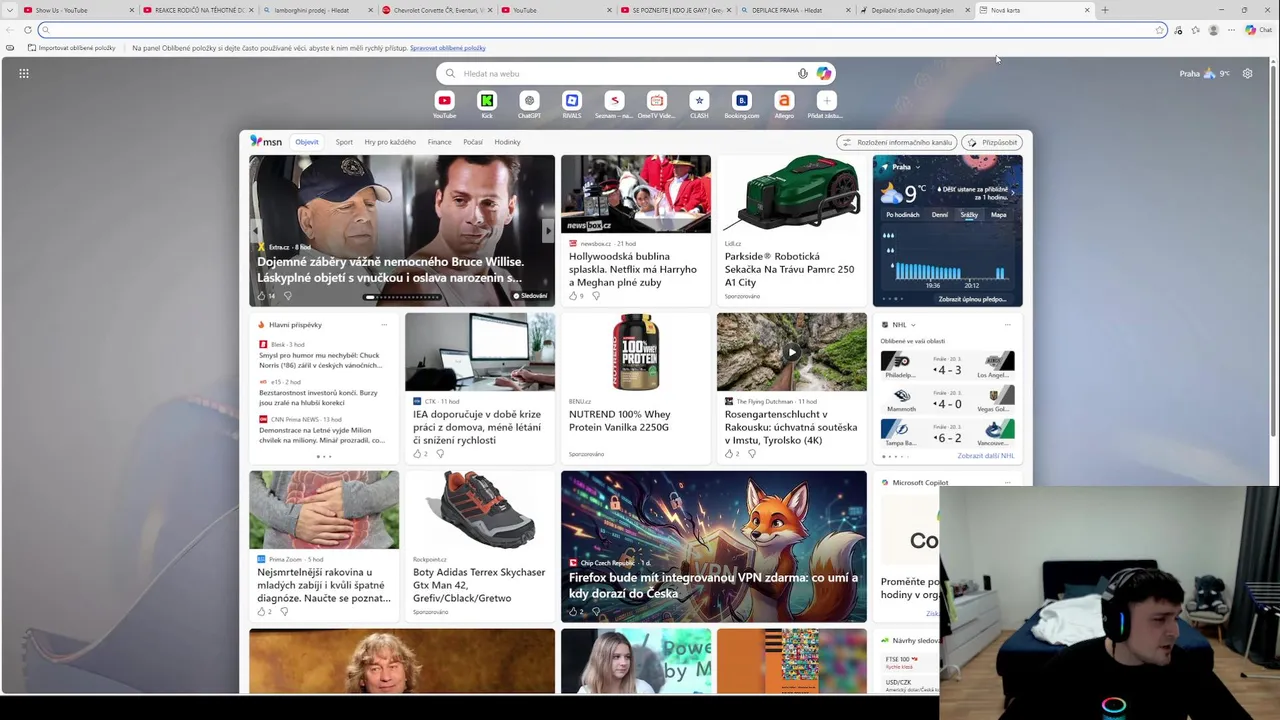Select the Hodinky feed tab
The height and width of the screenshot is (720, 1280).
pyautogui.click(x=507, y=142)
